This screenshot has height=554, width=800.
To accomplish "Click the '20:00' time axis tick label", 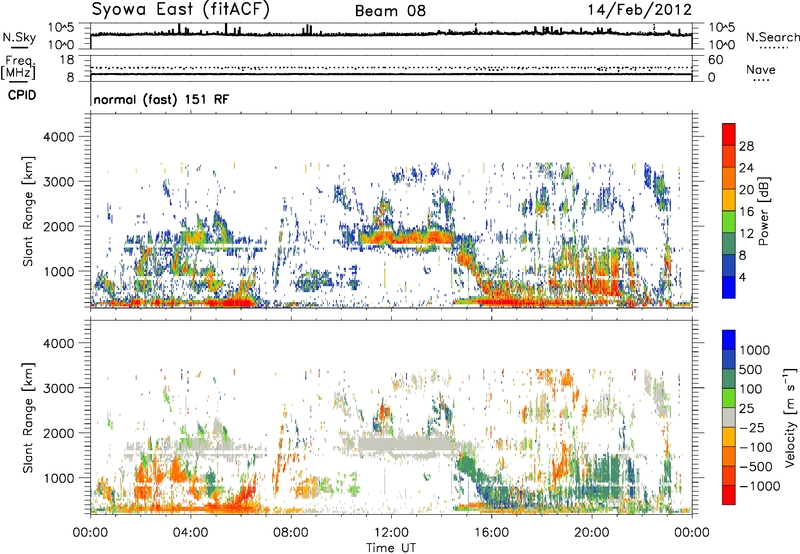I will pos(592,533).
